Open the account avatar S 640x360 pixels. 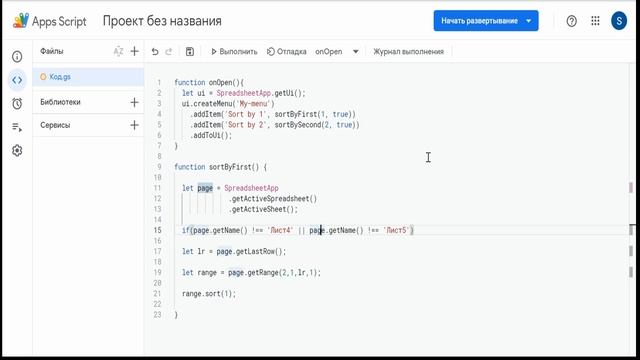tap(619, 21)
